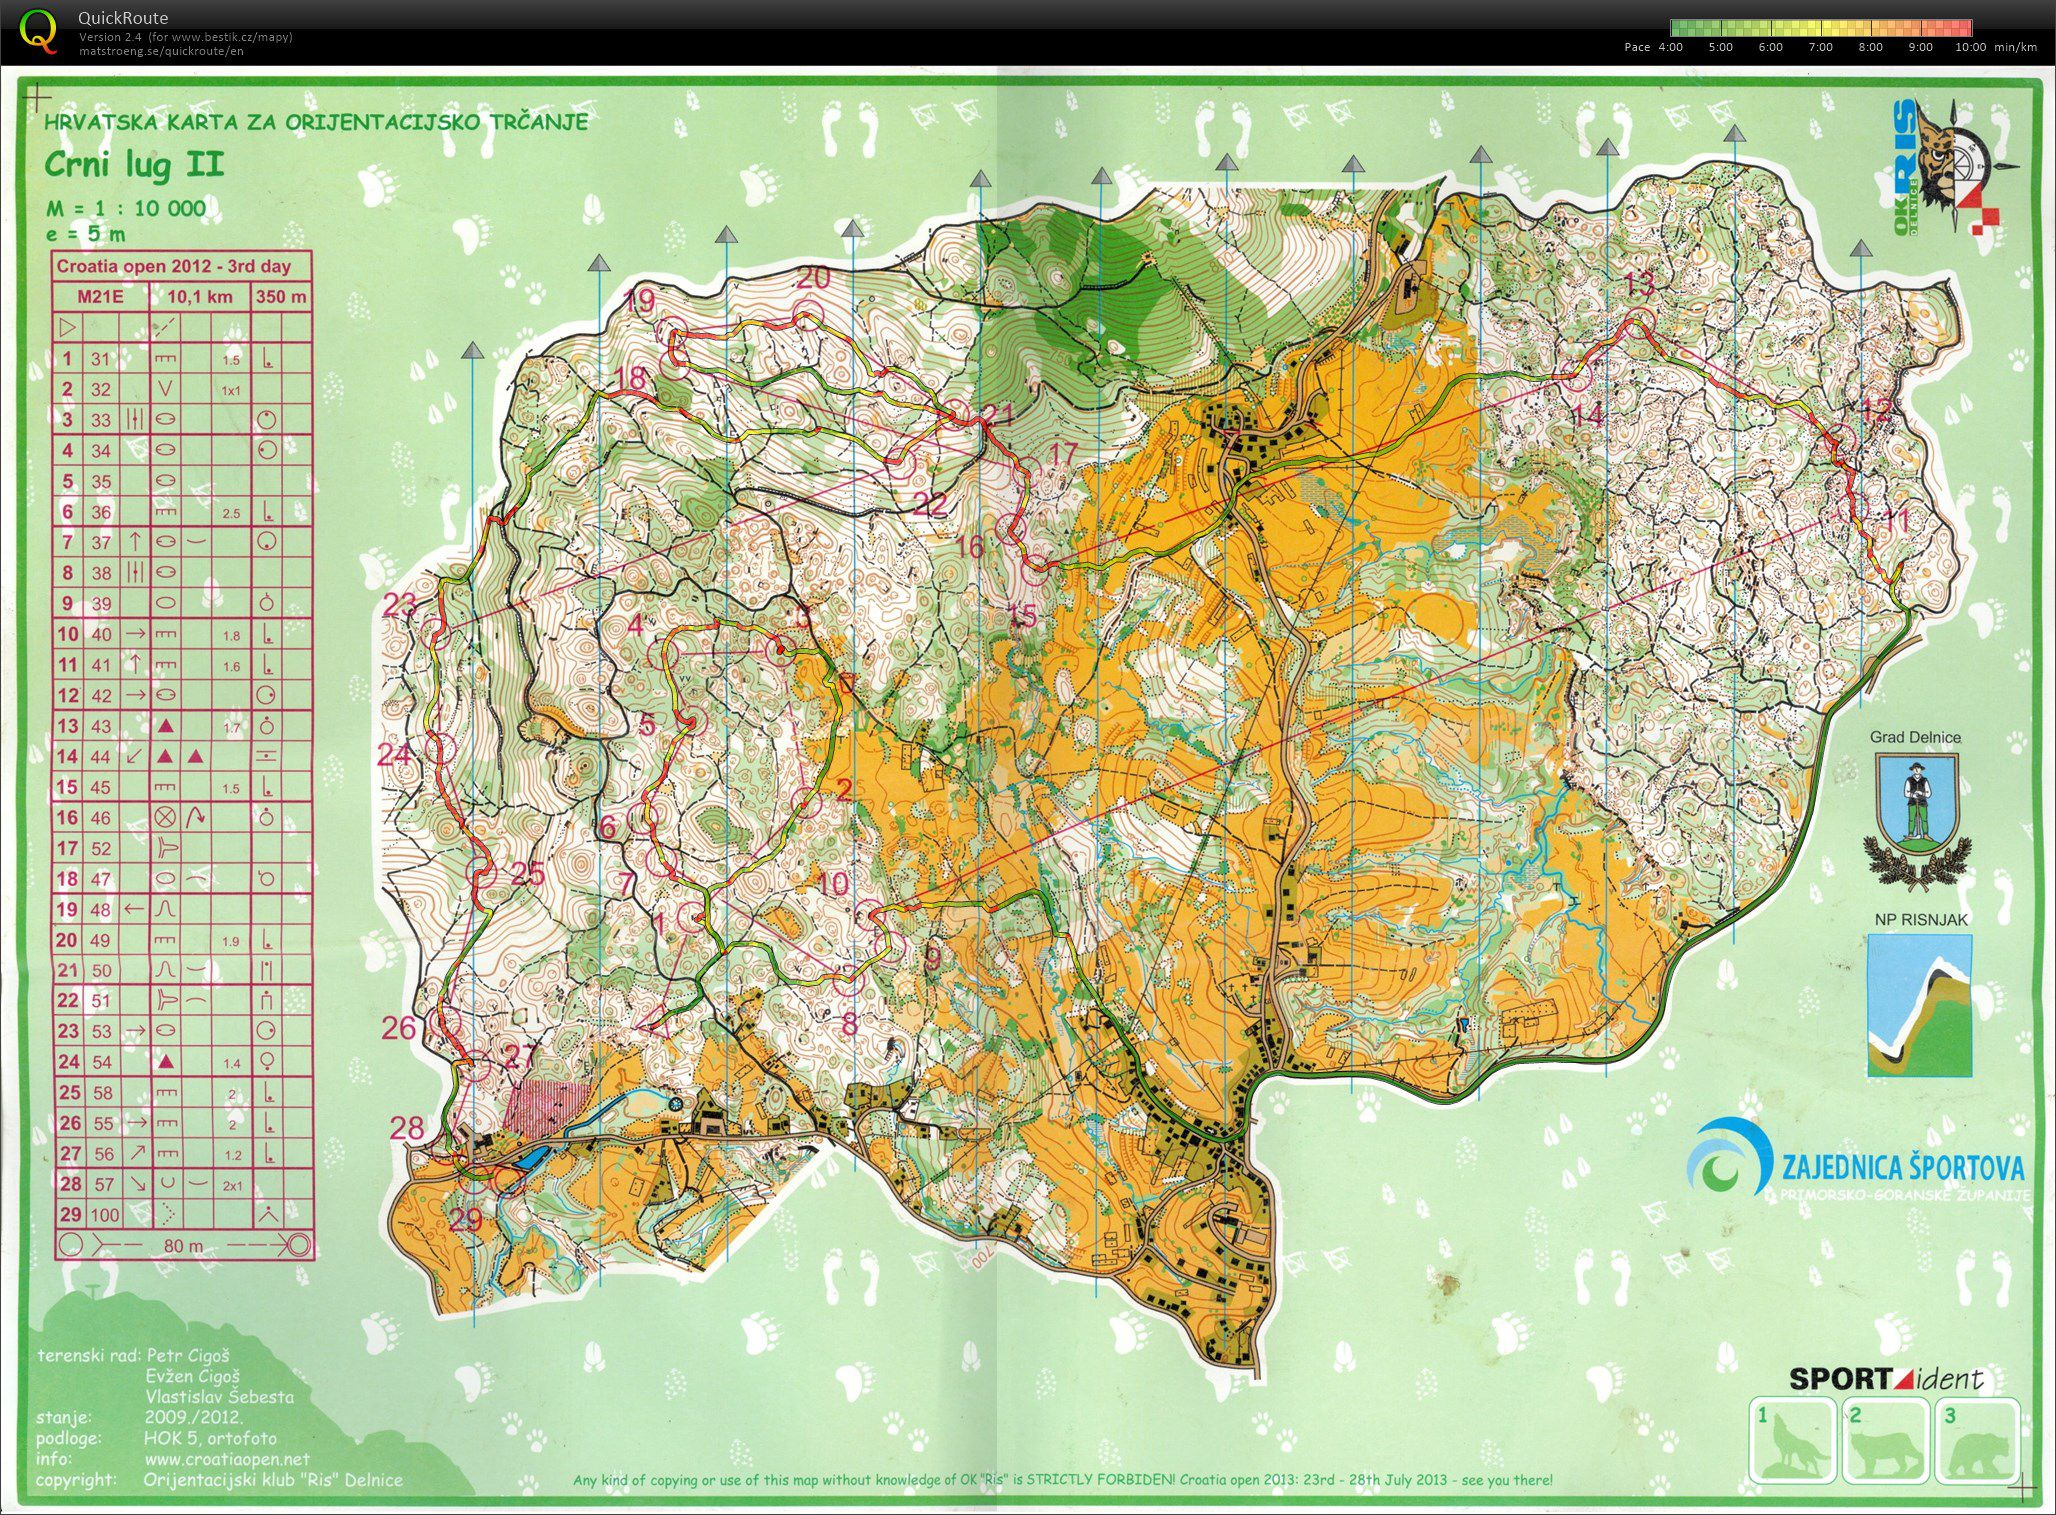This screenshot has height=1515, width=2056.
Task: Click the NP Risnjak mountain emblem
Action: [x=1919, y=1005]
